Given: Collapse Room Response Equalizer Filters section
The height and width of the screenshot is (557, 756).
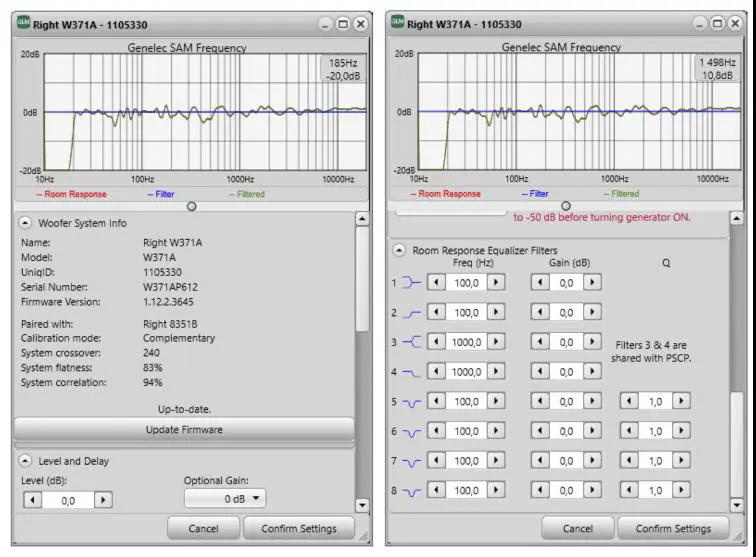Looking at the screenshot, I should pos(399,250).
